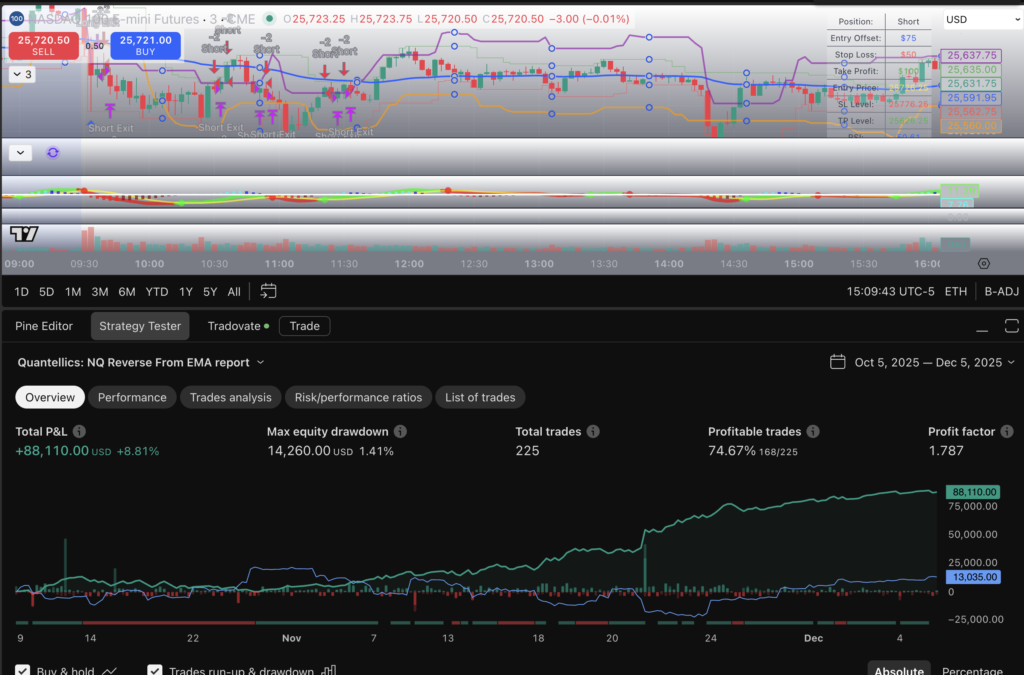Click the info icon next to Max equity drawdown
Image resolution: width=1024 pixels, height=675 pixels.
400,432
